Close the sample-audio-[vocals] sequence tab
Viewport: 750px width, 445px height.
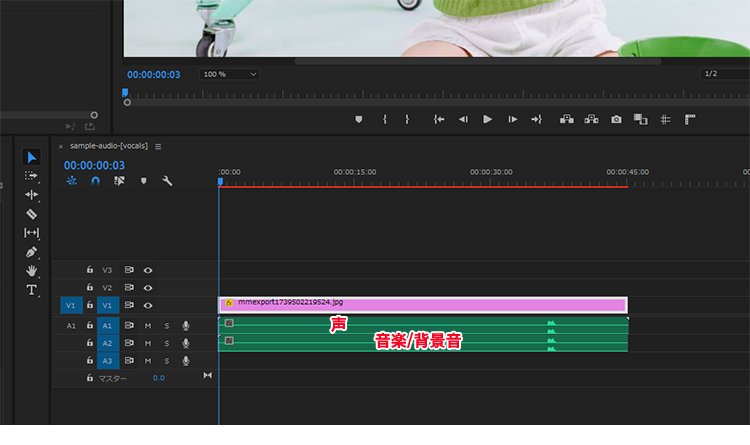pyautogui.click(x=61, y=147)
